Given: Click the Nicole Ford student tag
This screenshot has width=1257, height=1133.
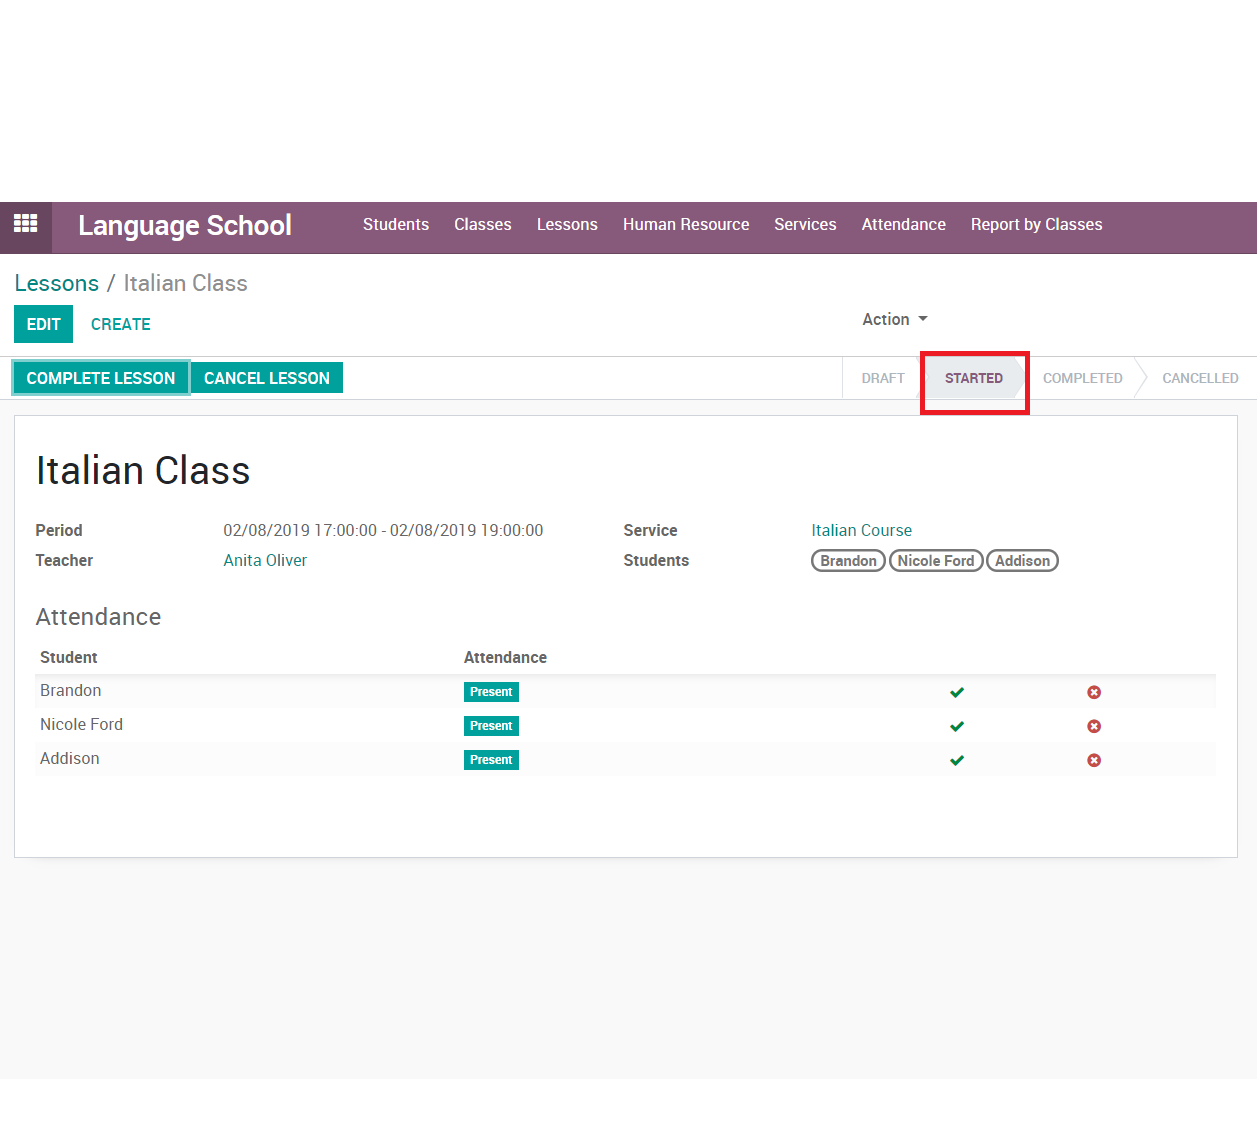Looking at the screenshot, I should click(935, 561).
